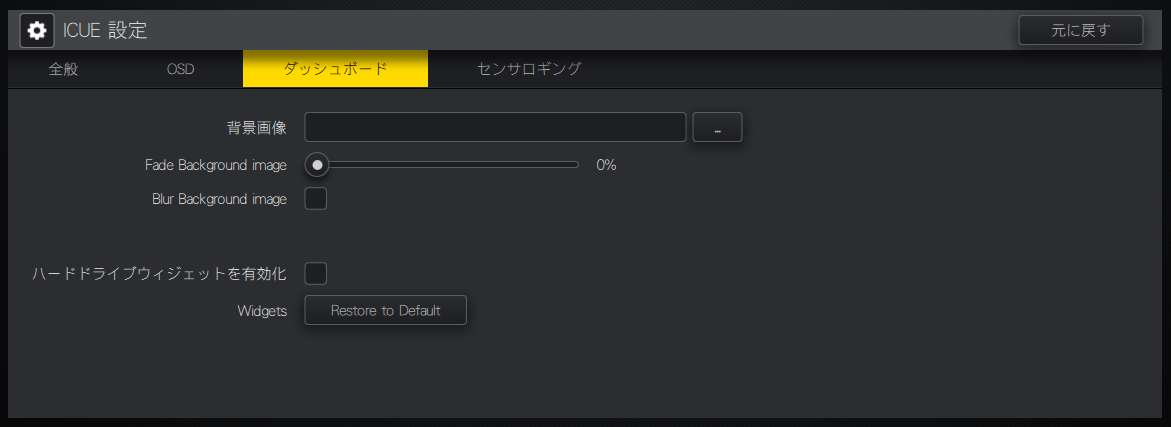Click the 0% fade value text
Image resolution: width=1171 pixels, height=427 pixels.
coord(606,166)
